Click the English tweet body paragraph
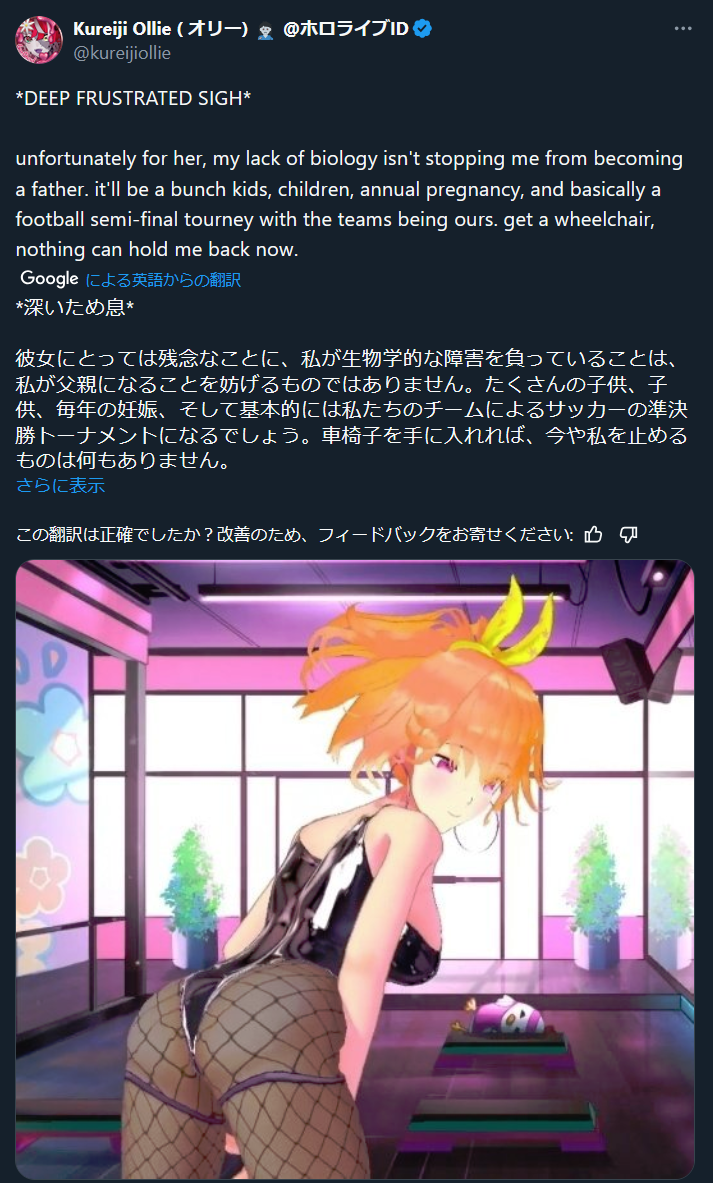Screen dimensions: 713x1183 click(x=349, y=204)
